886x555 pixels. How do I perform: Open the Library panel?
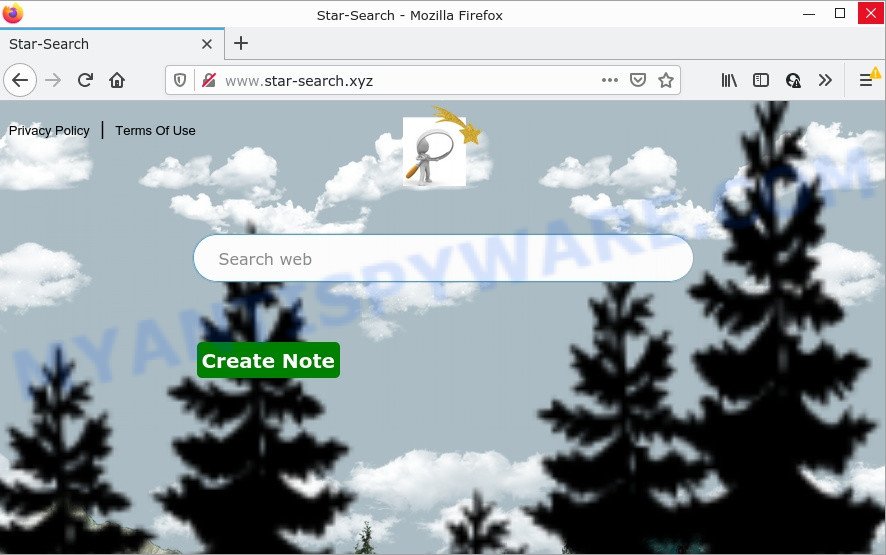click(x=729, y=80)
